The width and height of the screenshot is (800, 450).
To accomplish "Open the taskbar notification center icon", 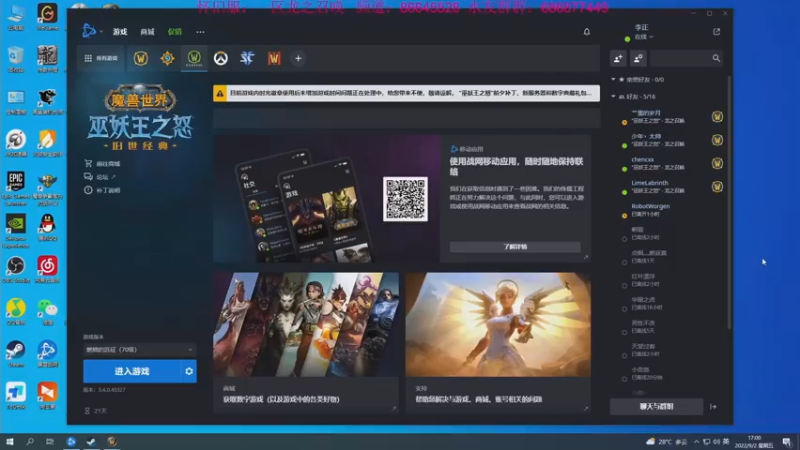I will (787, 442).
